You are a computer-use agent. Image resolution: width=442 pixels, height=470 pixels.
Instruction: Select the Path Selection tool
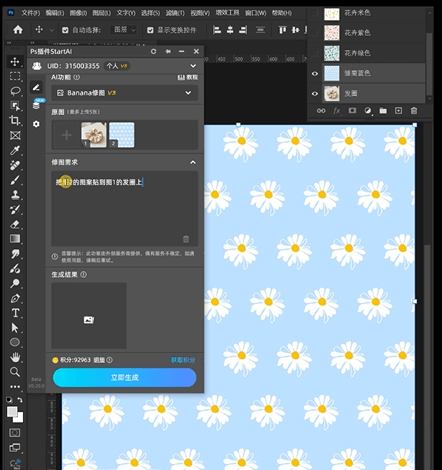(15, 328)
